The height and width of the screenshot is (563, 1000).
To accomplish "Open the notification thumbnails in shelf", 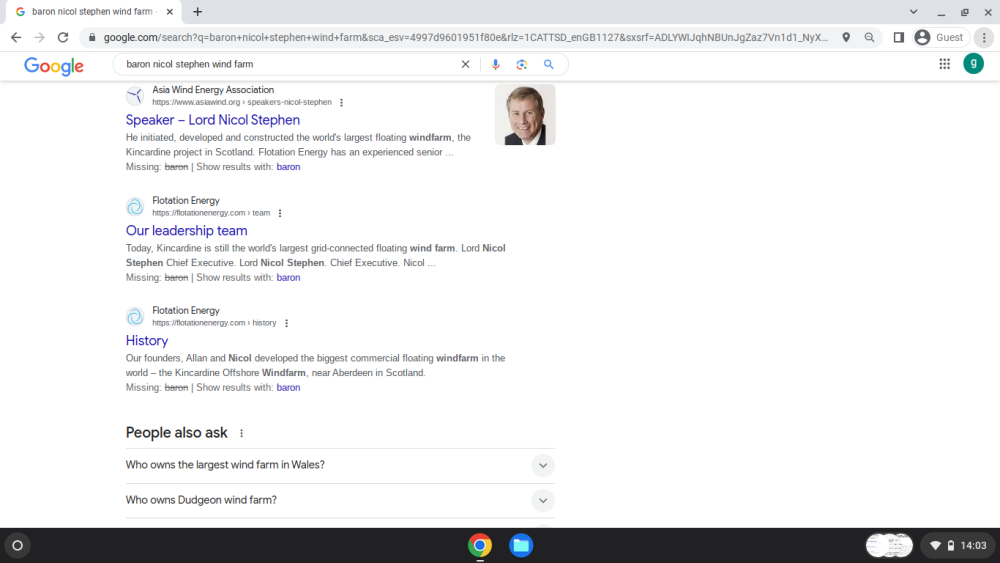I will (889, 546).
